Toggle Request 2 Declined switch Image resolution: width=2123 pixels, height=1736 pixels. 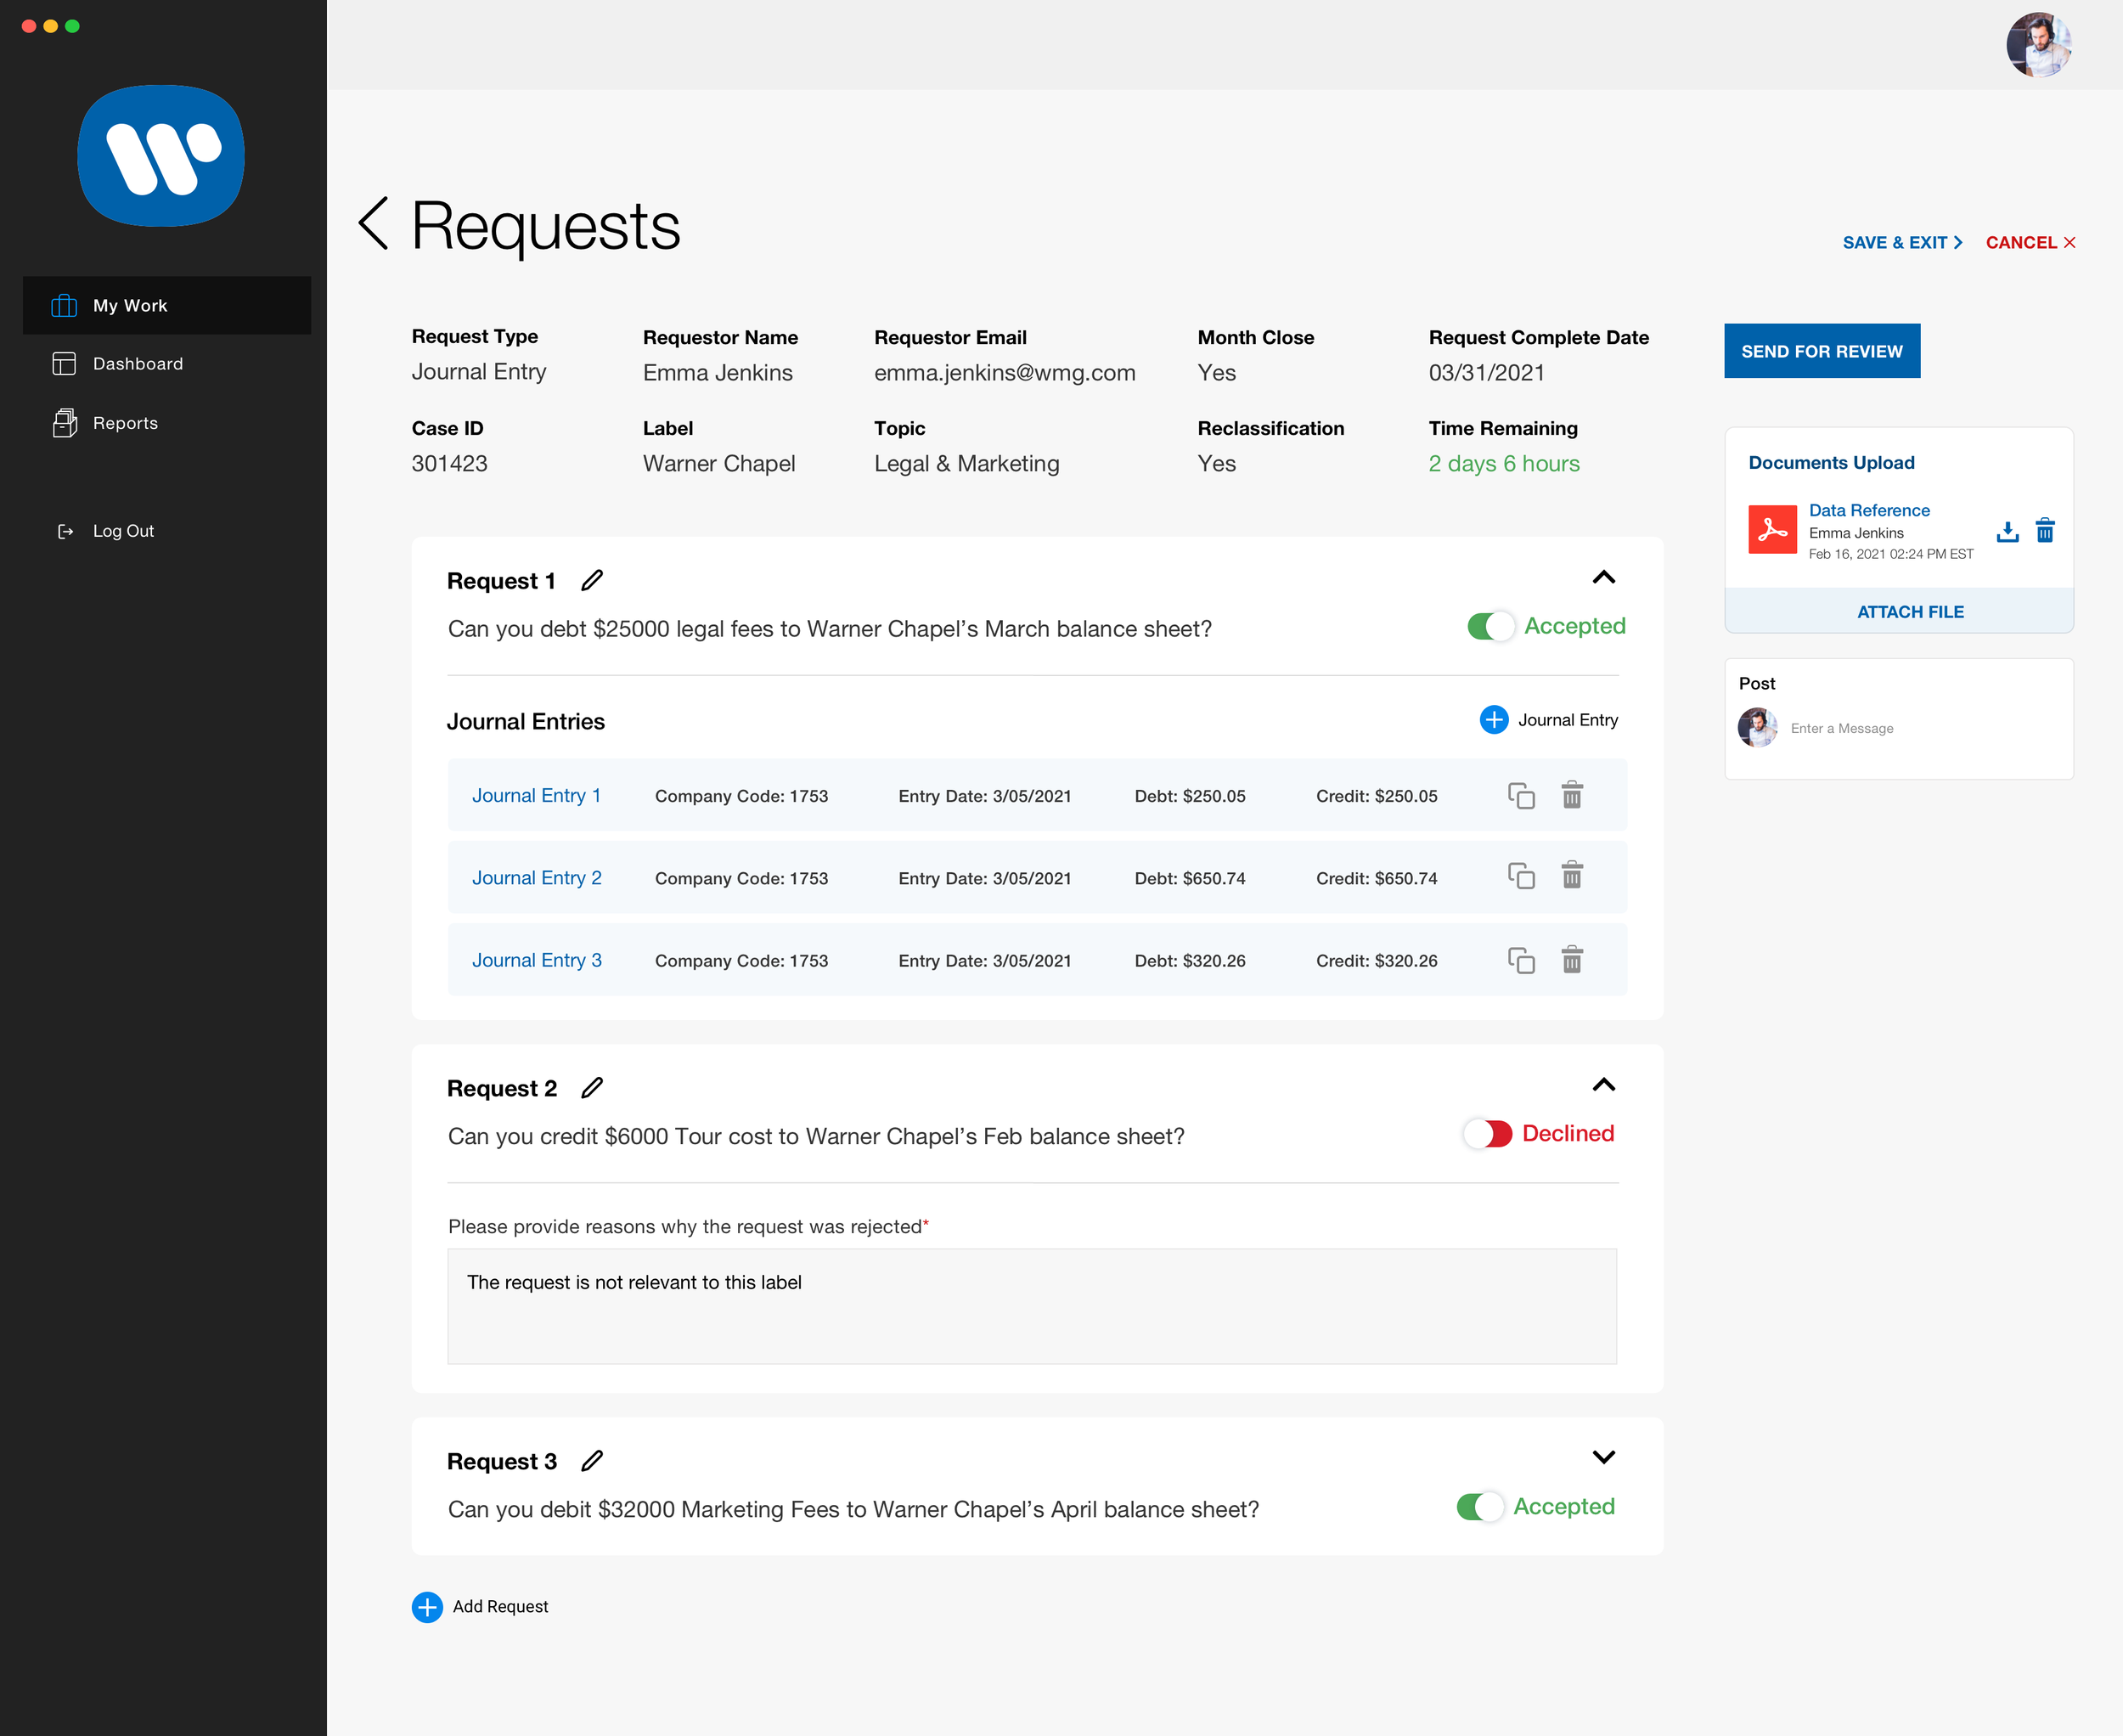(1487, 1134)
